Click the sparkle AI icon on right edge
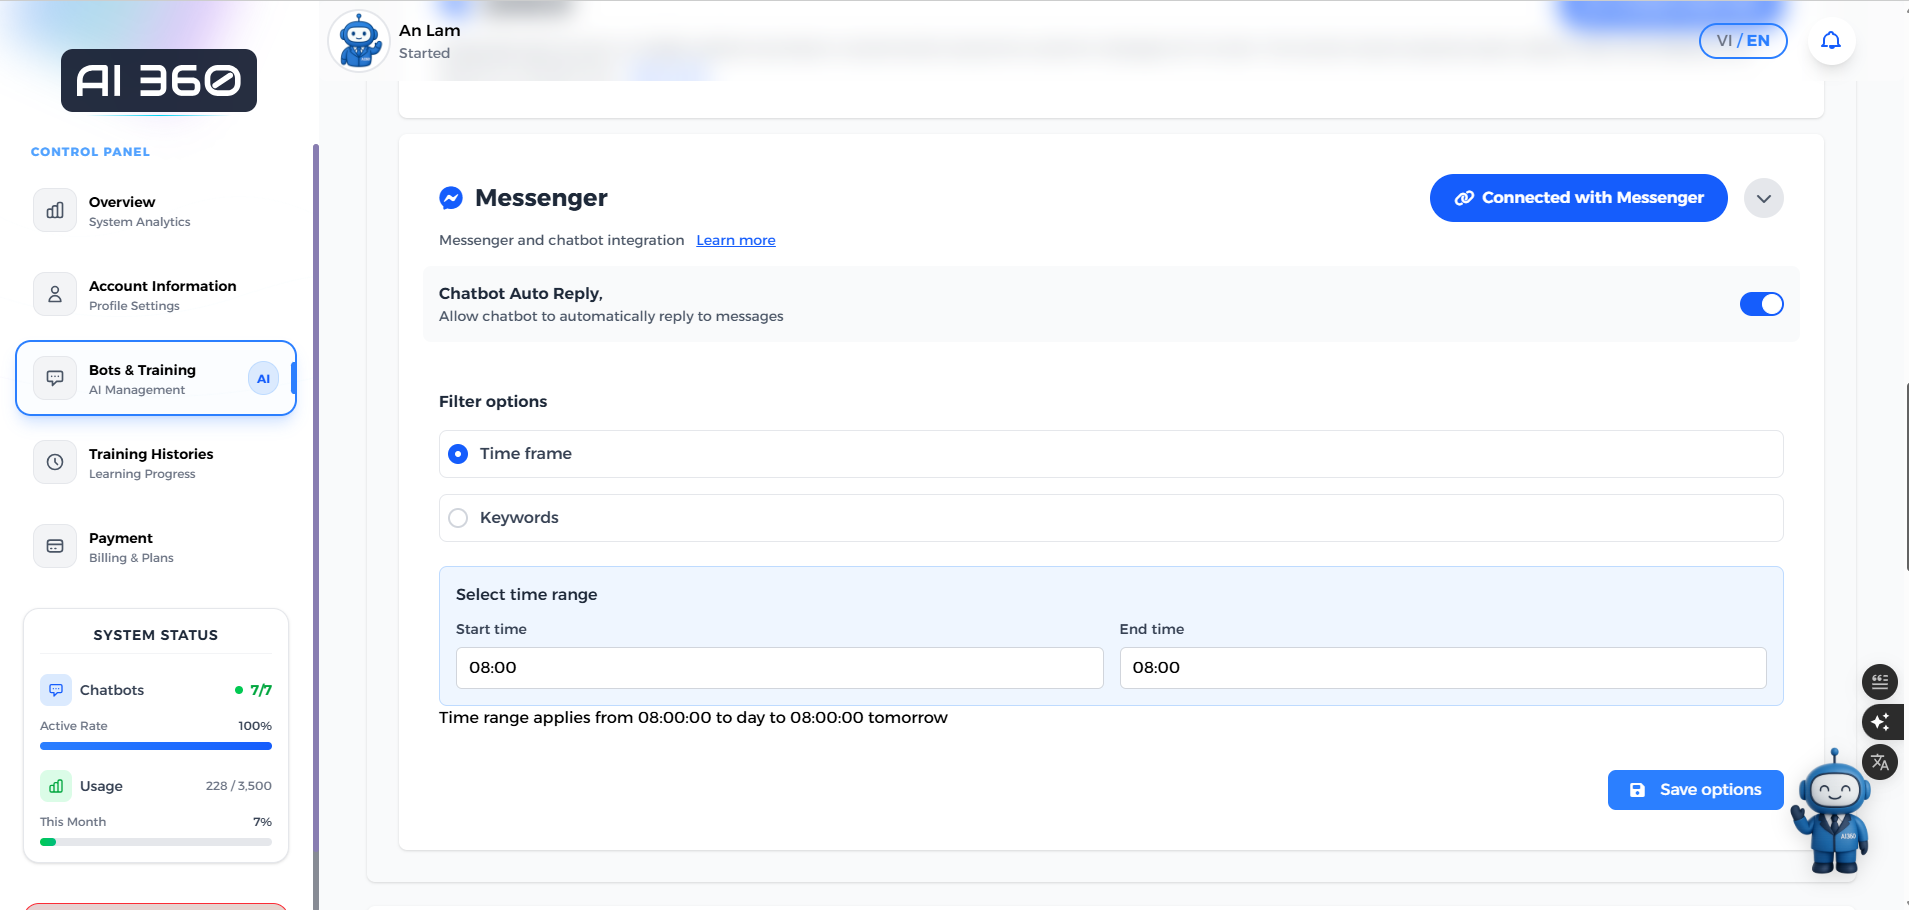This screenshot has height=910, width=1909. (x=1879, y=722)
